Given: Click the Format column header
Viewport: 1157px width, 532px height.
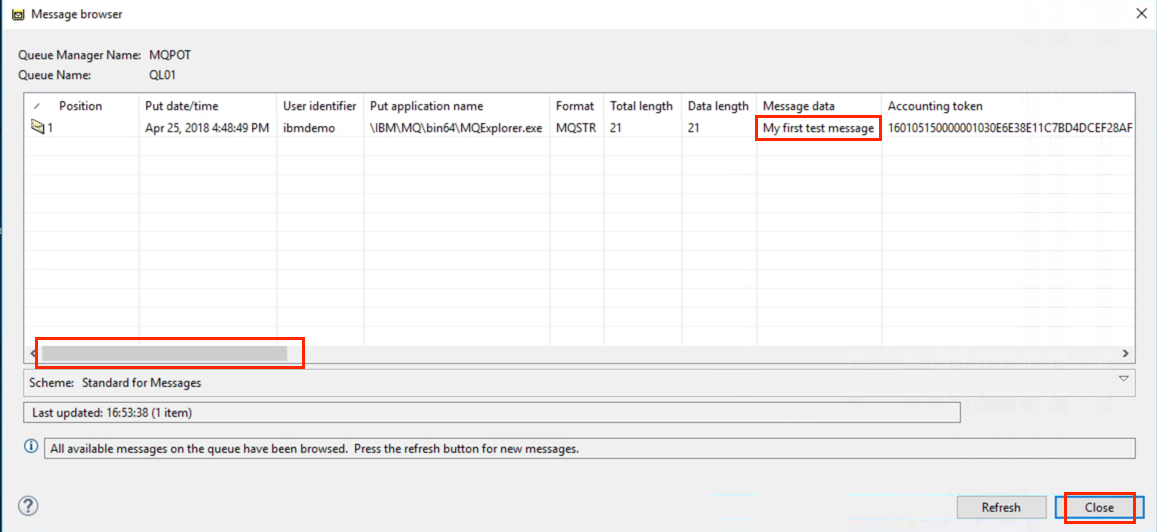Looking at the screenshot, I should 575,106.
